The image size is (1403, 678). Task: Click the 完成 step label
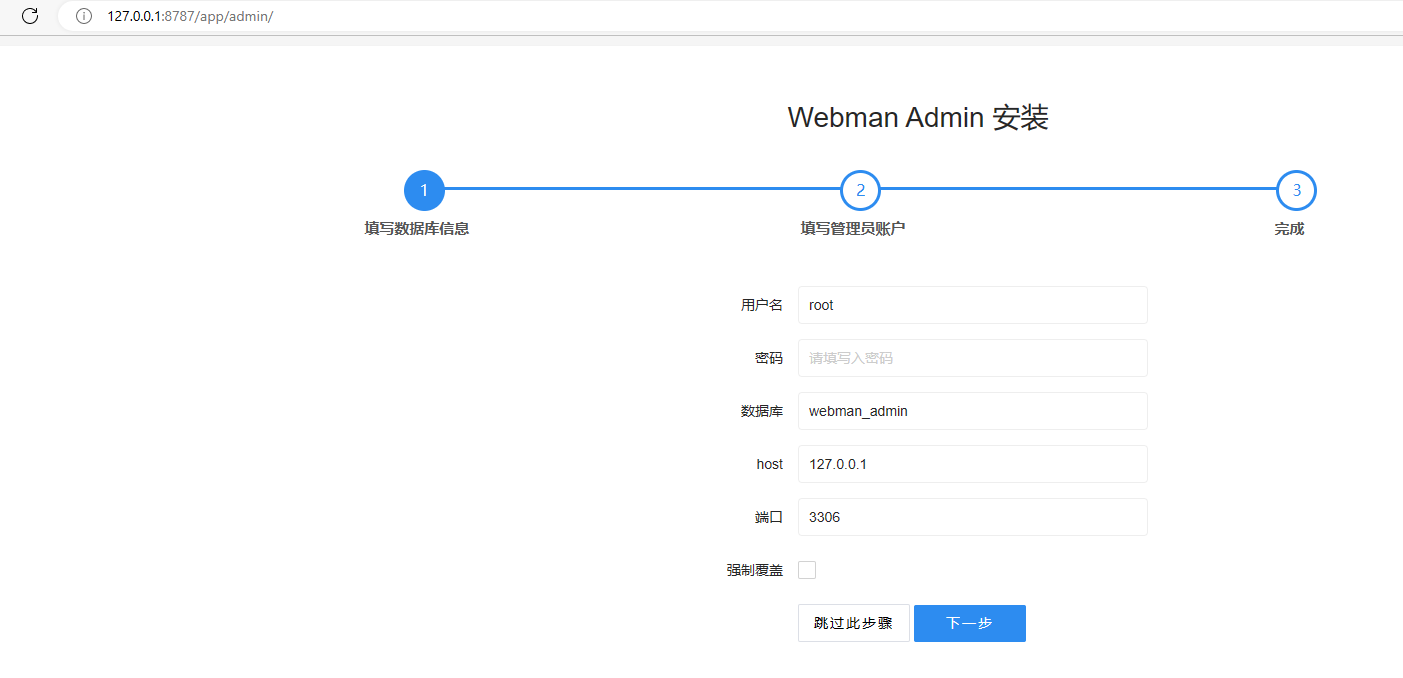pos(1289,229)
